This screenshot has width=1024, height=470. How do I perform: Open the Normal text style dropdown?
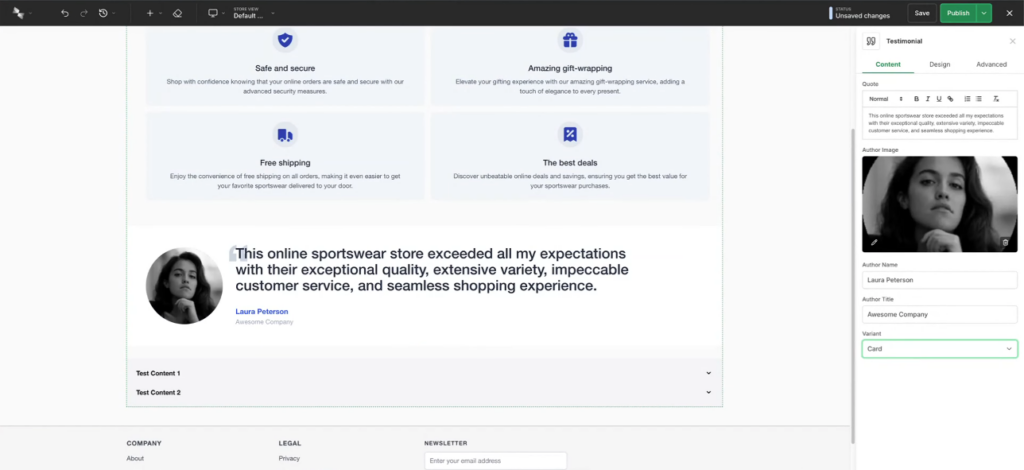[886, 99]
